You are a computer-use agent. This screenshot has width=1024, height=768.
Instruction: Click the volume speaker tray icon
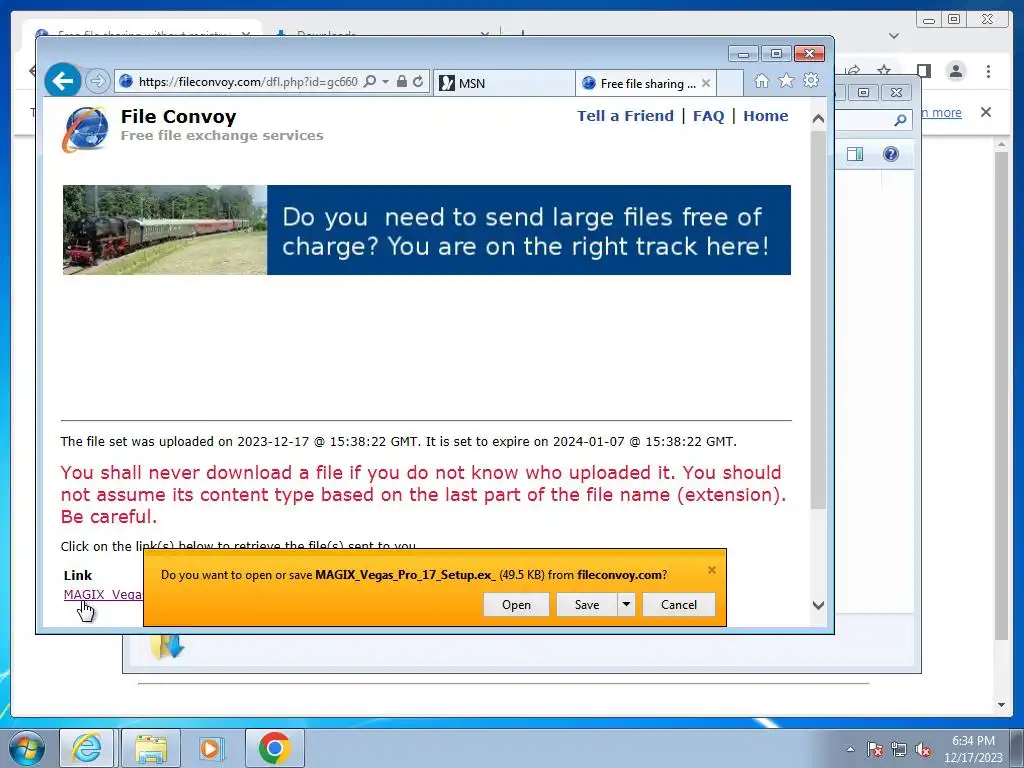click(x=923, y=750)
